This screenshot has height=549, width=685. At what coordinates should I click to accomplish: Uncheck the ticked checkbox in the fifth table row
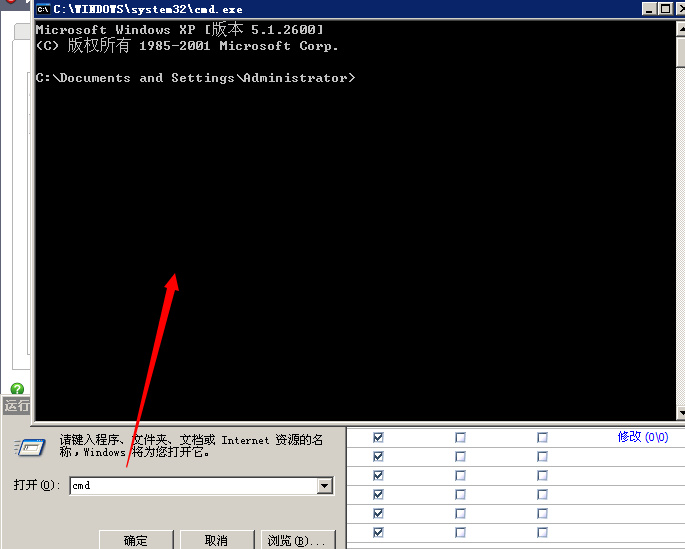[x=378, y=513]
